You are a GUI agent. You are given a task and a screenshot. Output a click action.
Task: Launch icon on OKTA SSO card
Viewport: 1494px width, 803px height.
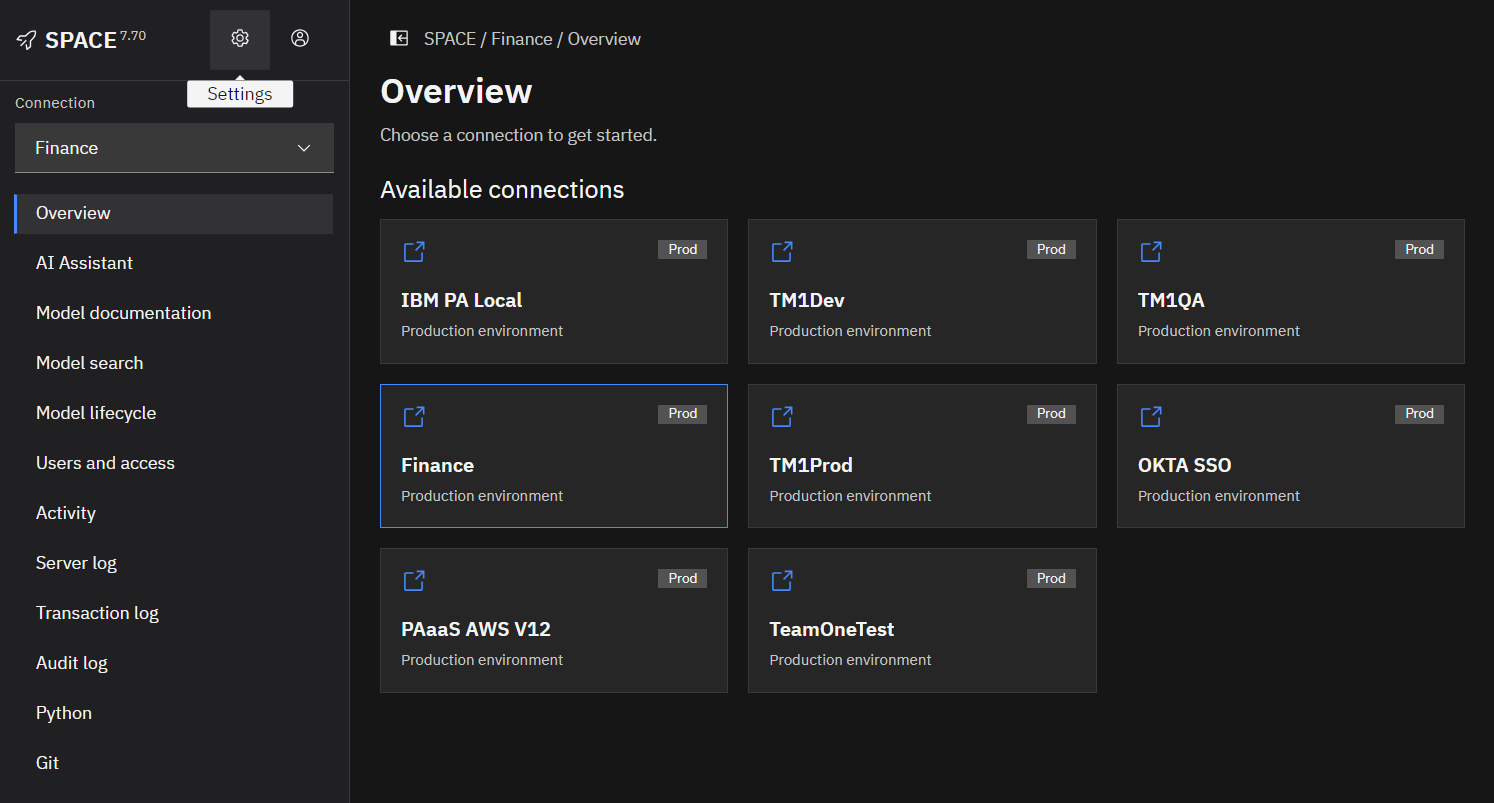pyautogui.click(x=1151, y=417)
